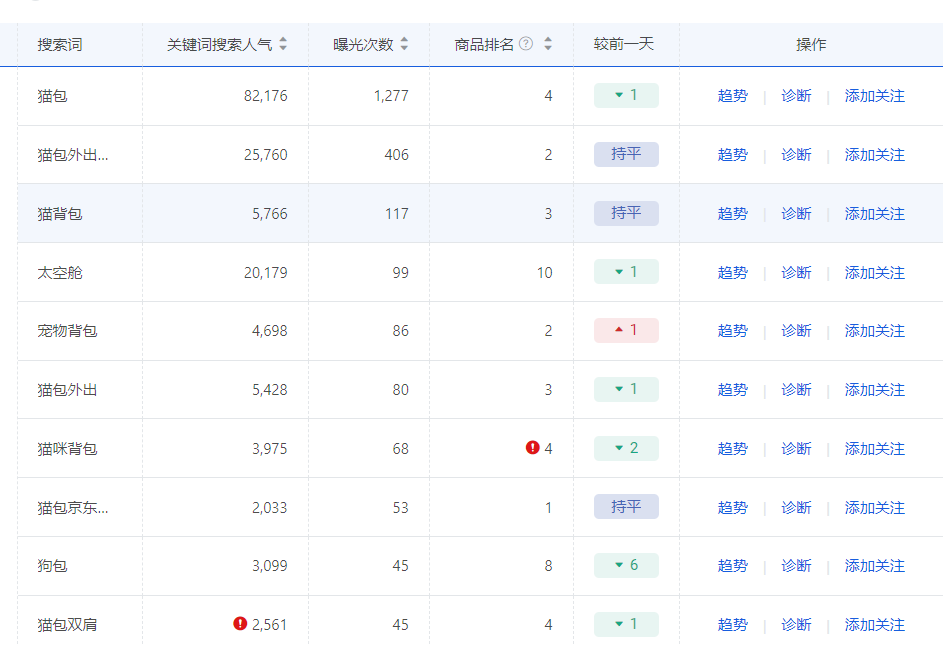Click the red up-1 badge for 宠物背包
Screen dimensions: 947x645
[626, 330]
